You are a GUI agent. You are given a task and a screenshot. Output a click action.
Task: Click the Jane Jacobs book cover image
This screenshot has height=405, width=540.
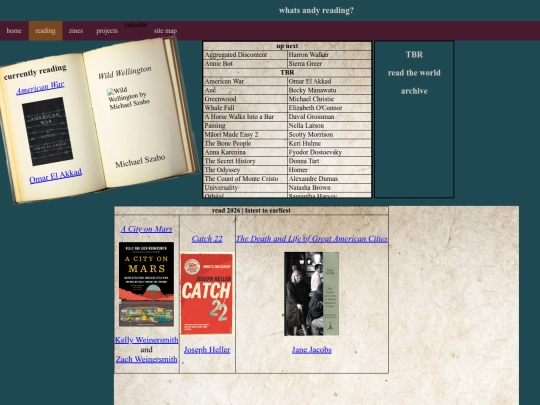pyautogui.click(x=312, y=294)
